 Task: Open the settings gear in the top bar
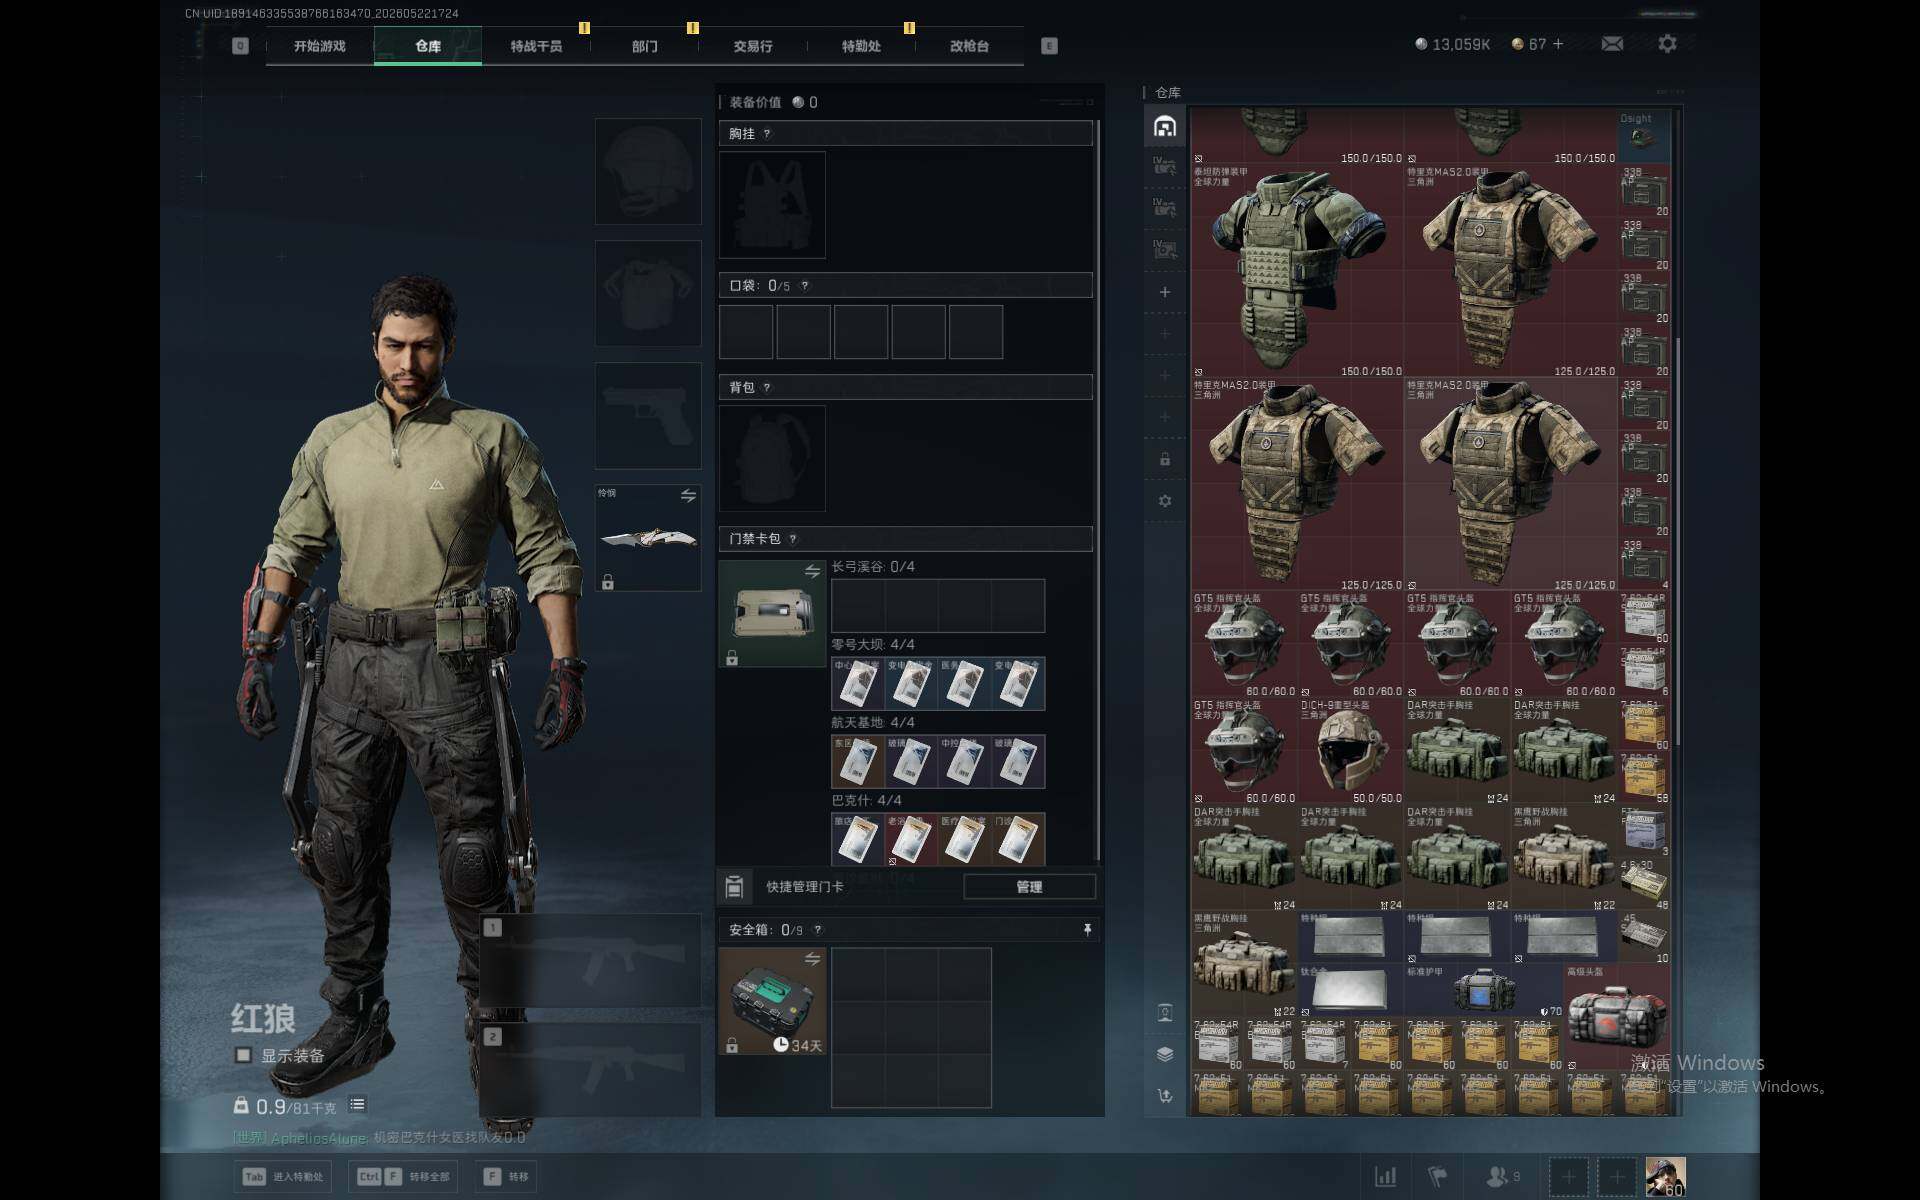(1667, 44)
